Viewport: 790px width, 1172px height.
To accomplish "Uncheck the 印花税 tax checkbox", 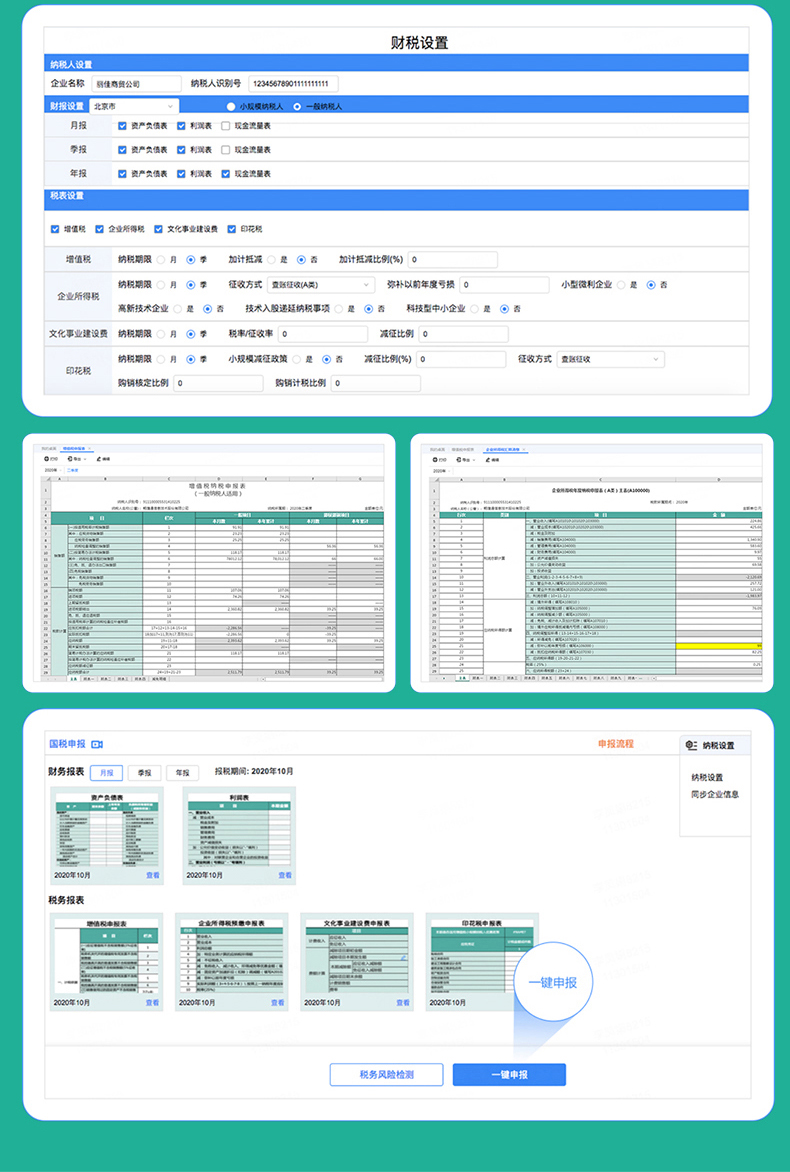I will (x=231, y=229).
